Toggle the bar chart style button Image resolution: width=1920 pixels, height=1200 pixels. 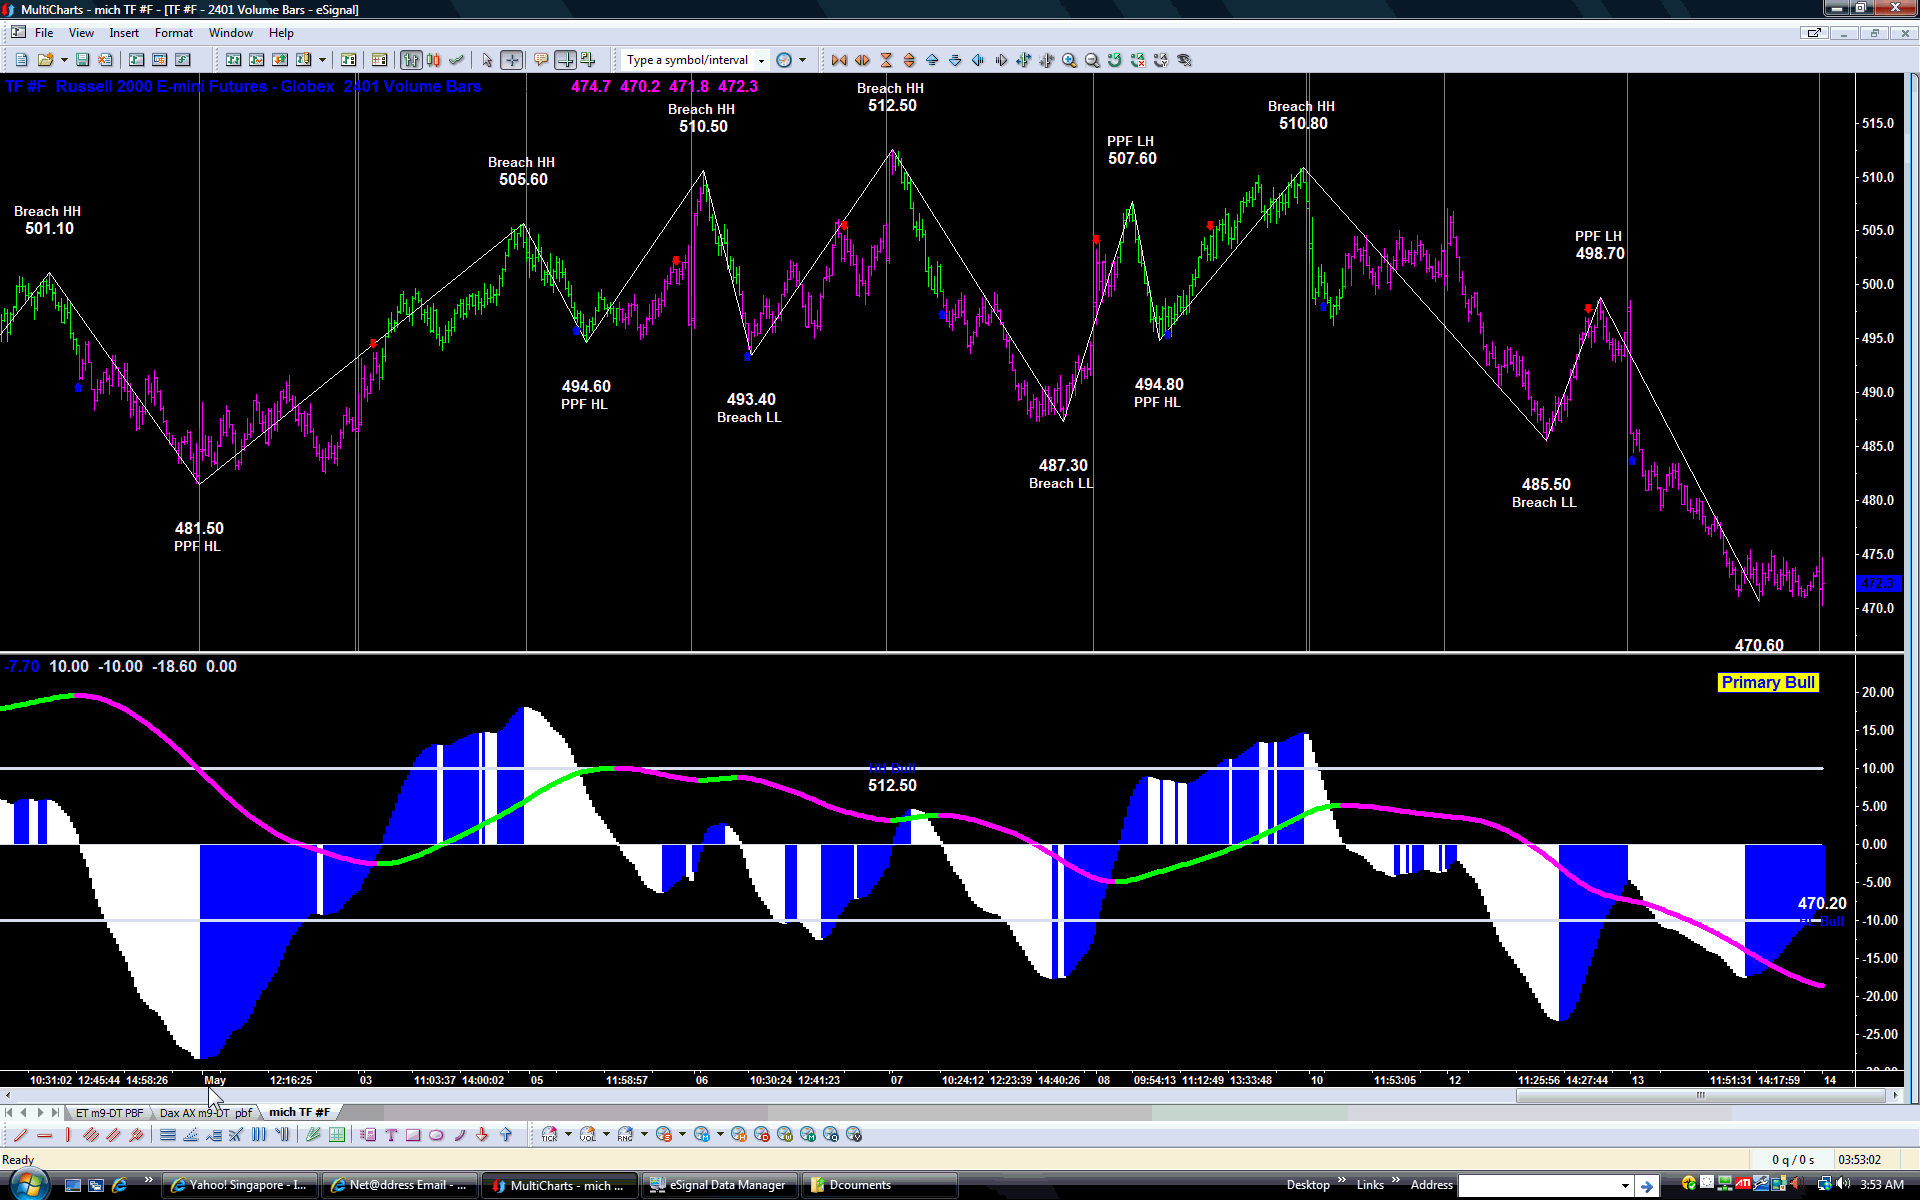click(410, 60)
